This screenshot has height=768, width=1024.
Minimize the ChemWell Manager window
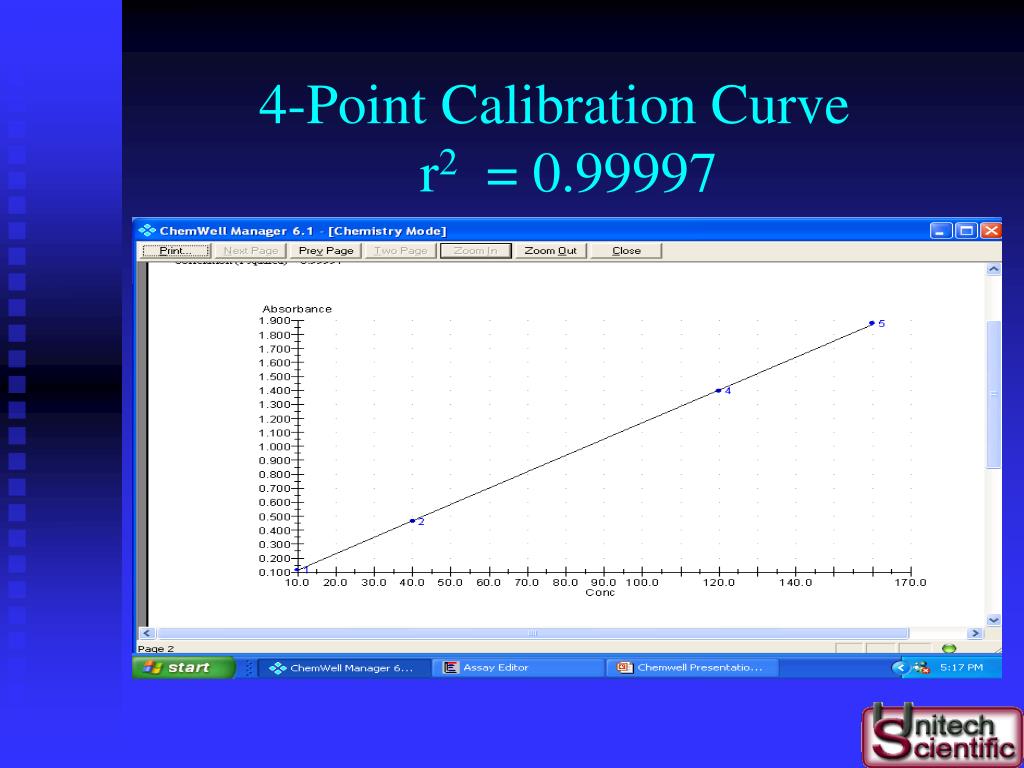point(940,231)
